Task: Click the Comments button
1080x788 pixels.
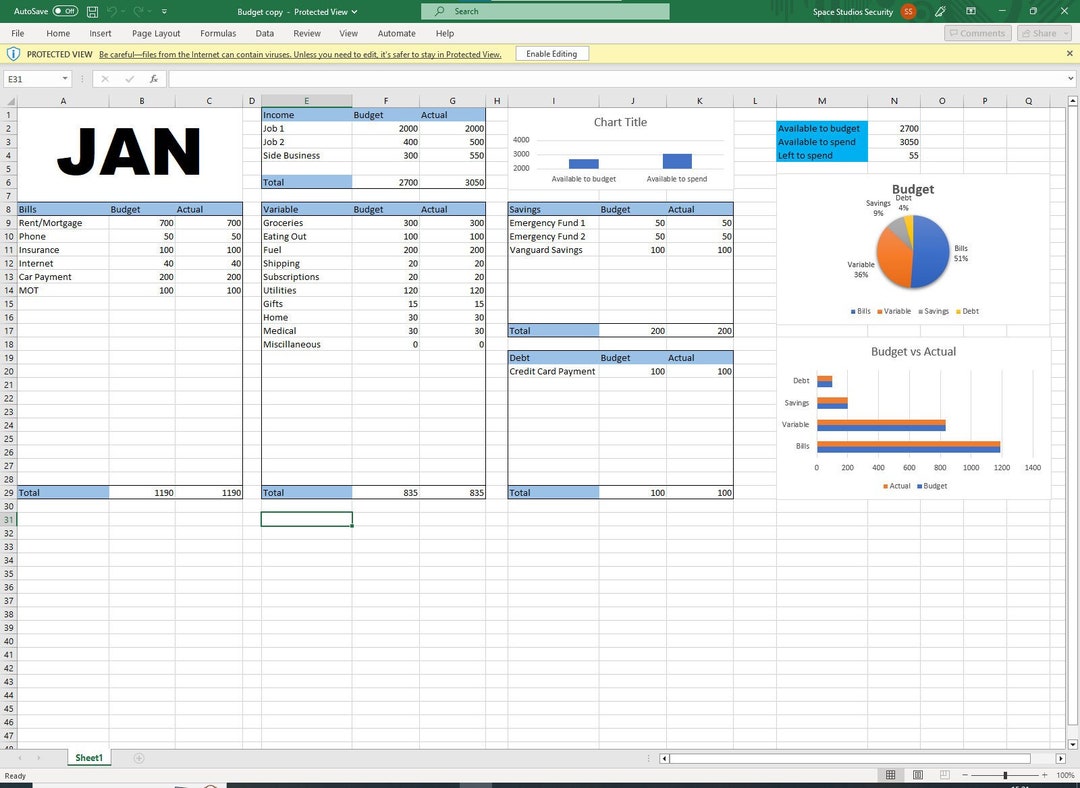Action: click(977, 33)
